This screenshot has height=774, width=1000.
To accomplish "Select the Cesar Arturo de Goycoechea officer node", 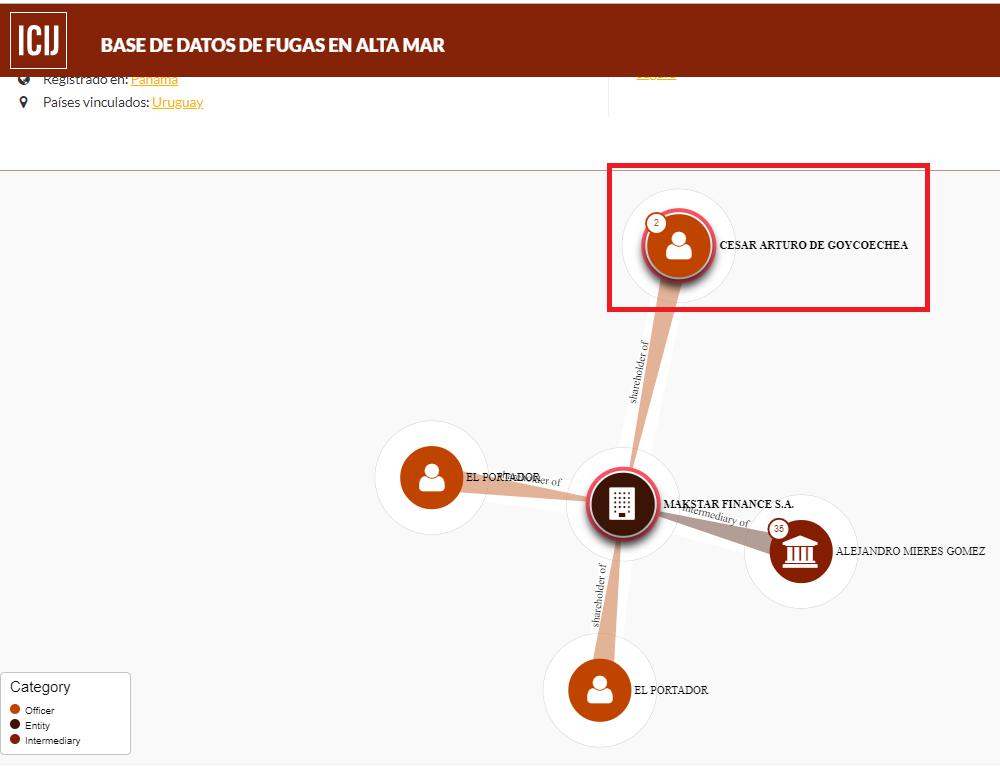I will pos(679,245).
